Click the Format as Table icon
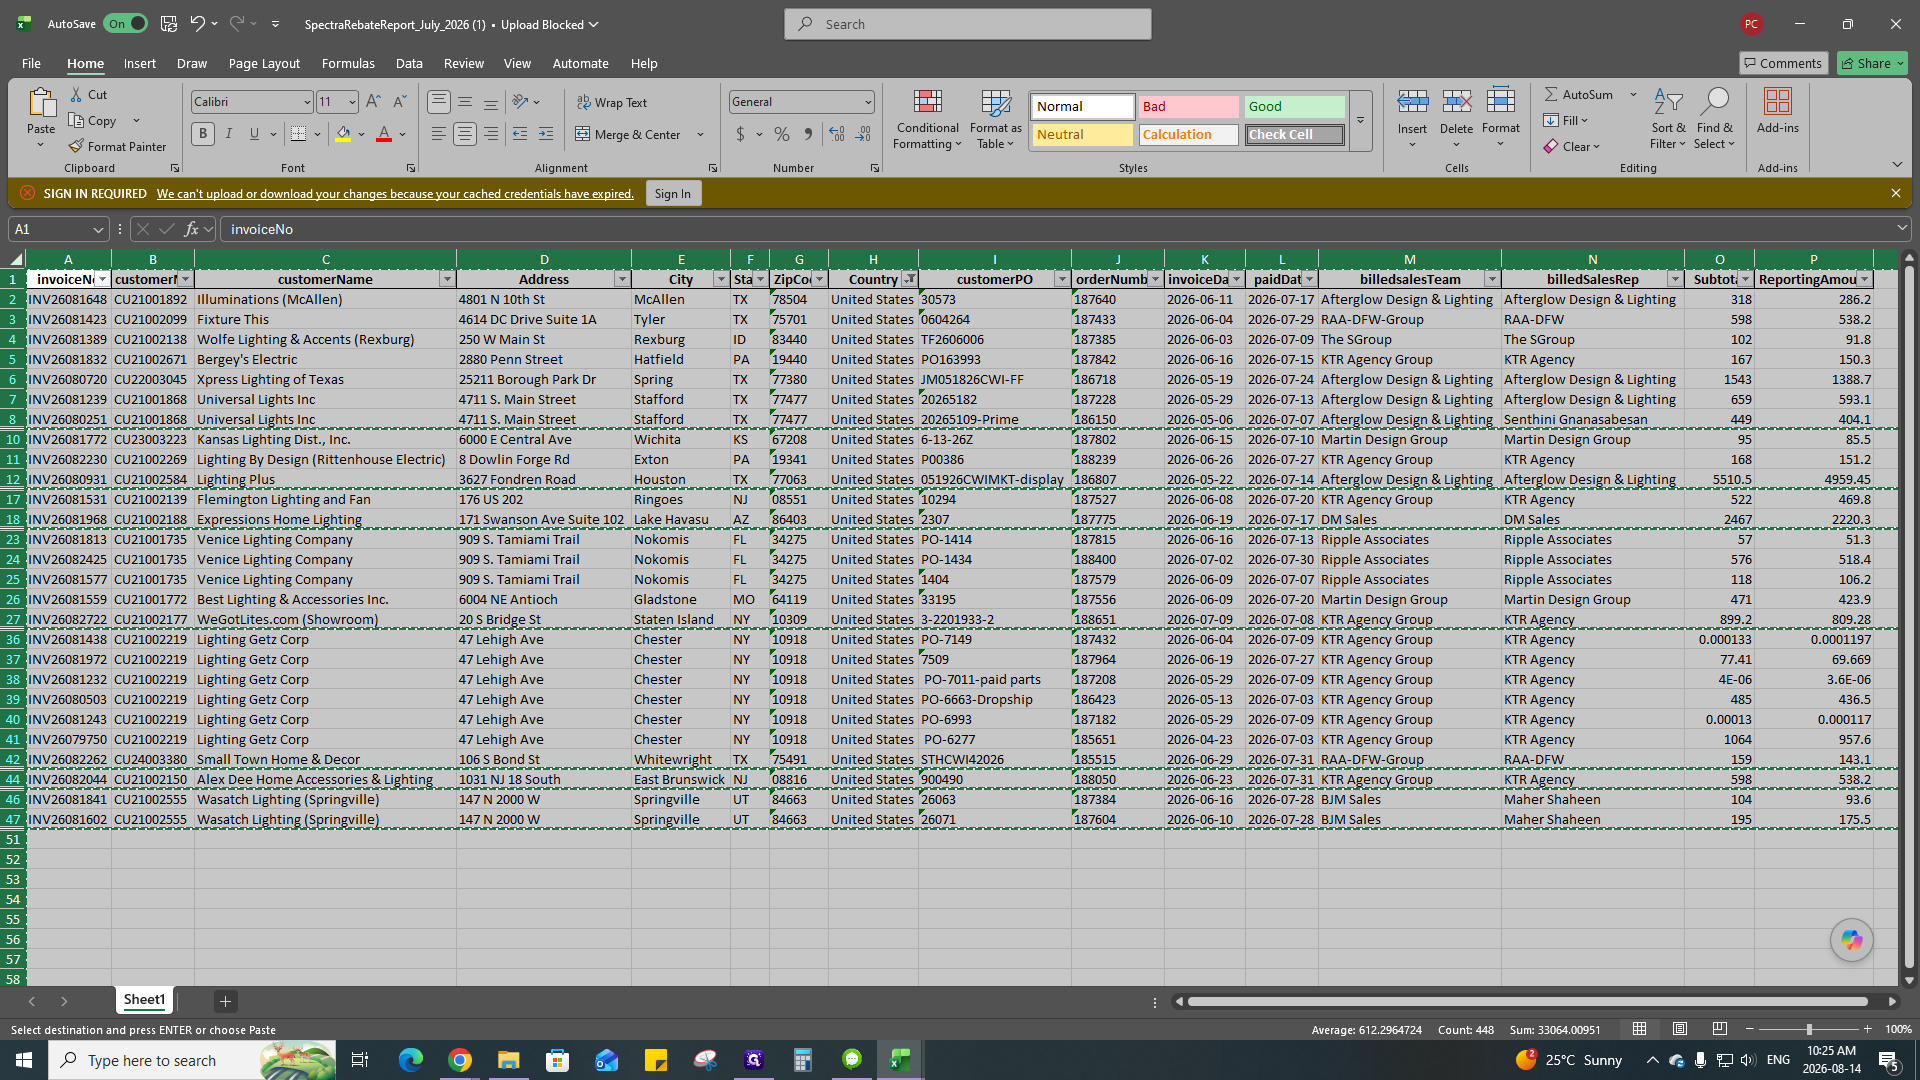Viewport: 1920px width, 1080px height. (x=995, y=102)
